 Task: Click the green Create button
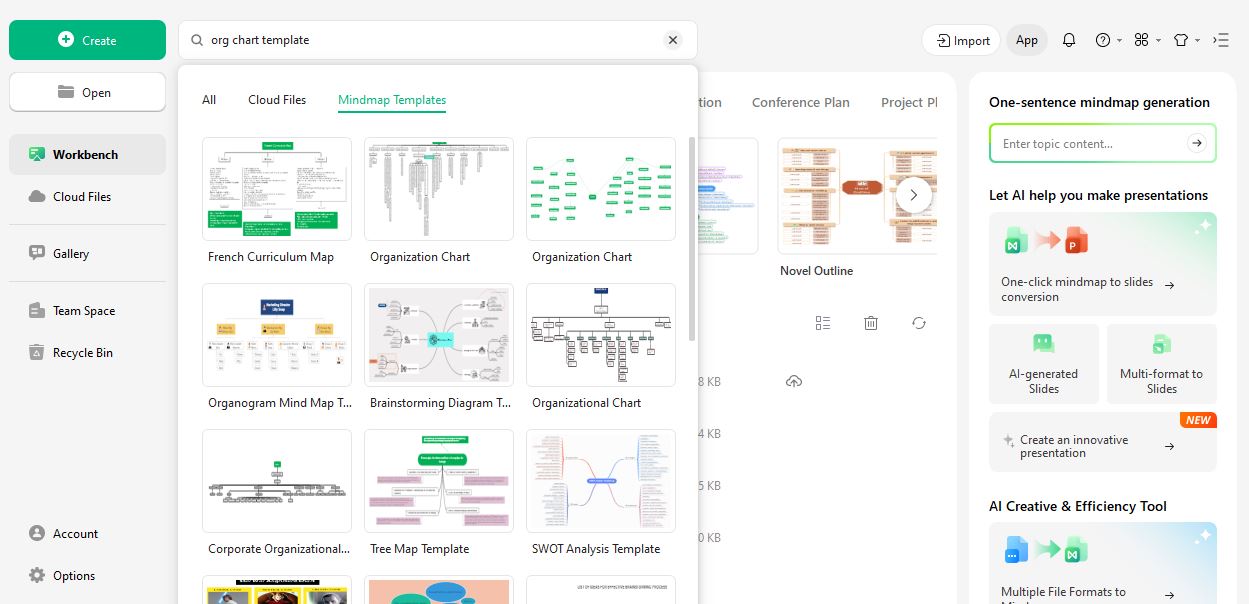(x=87, y=40)
